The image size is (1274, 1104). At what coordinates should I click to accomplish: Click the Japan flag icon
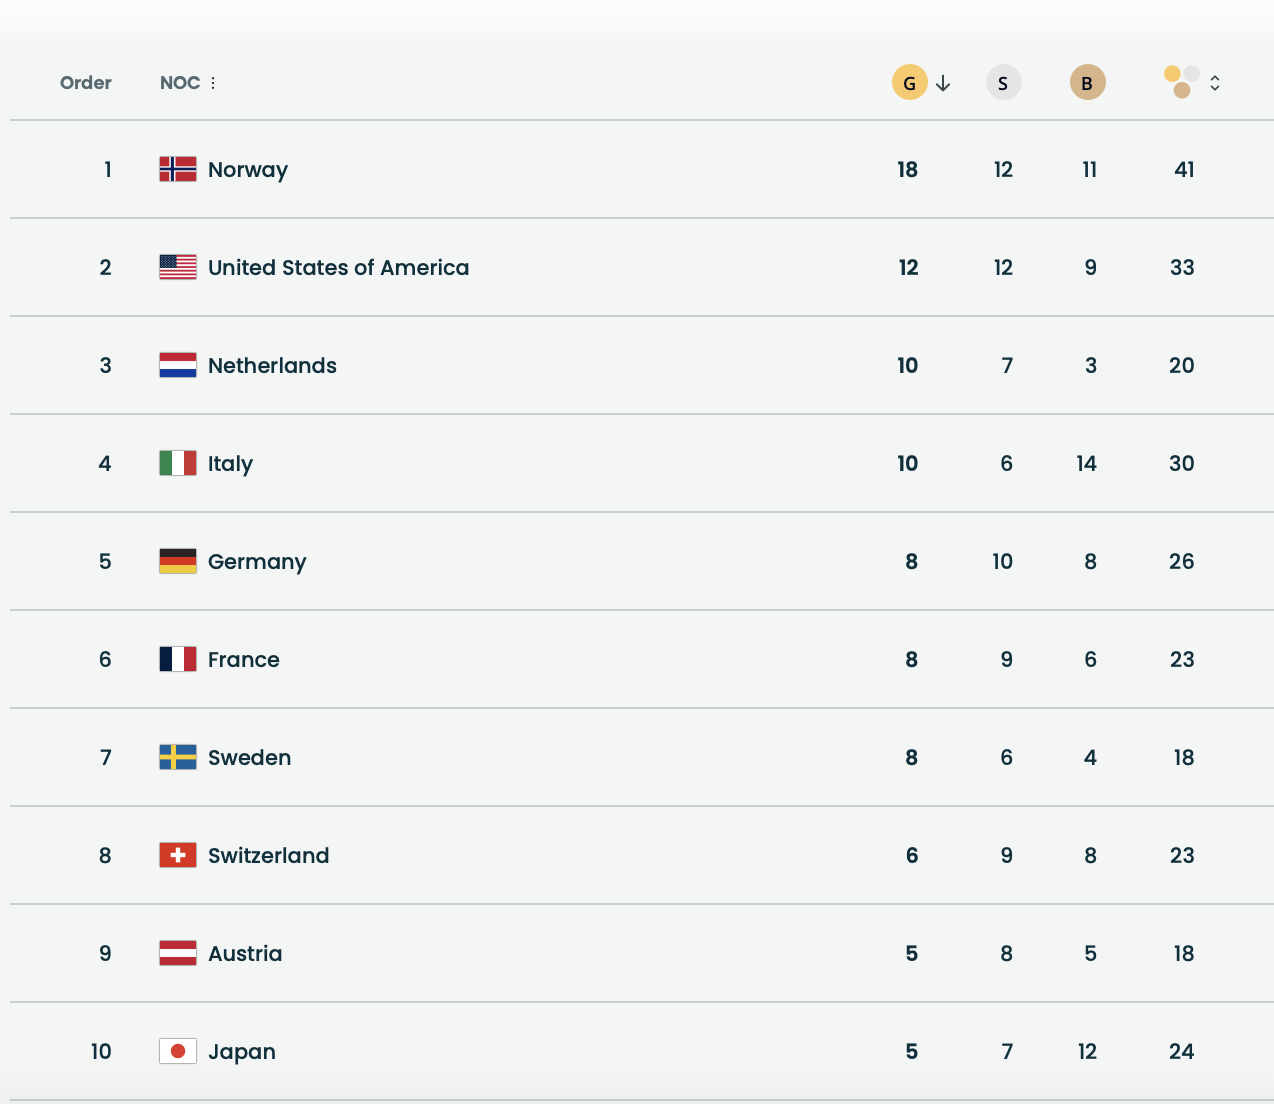tap(178, 1051)
